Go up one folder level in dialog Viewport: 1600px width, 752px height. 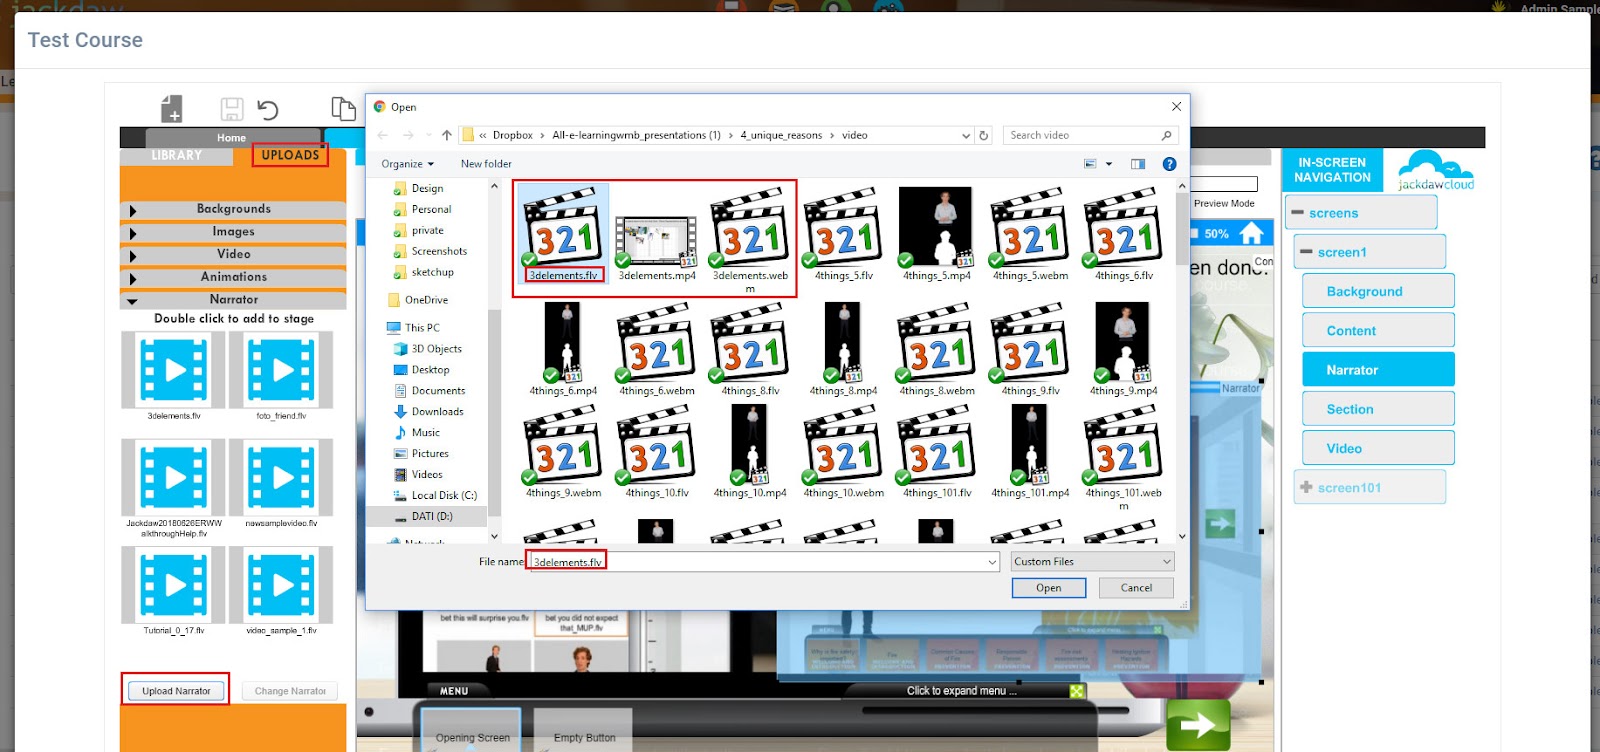coord(447,135)
